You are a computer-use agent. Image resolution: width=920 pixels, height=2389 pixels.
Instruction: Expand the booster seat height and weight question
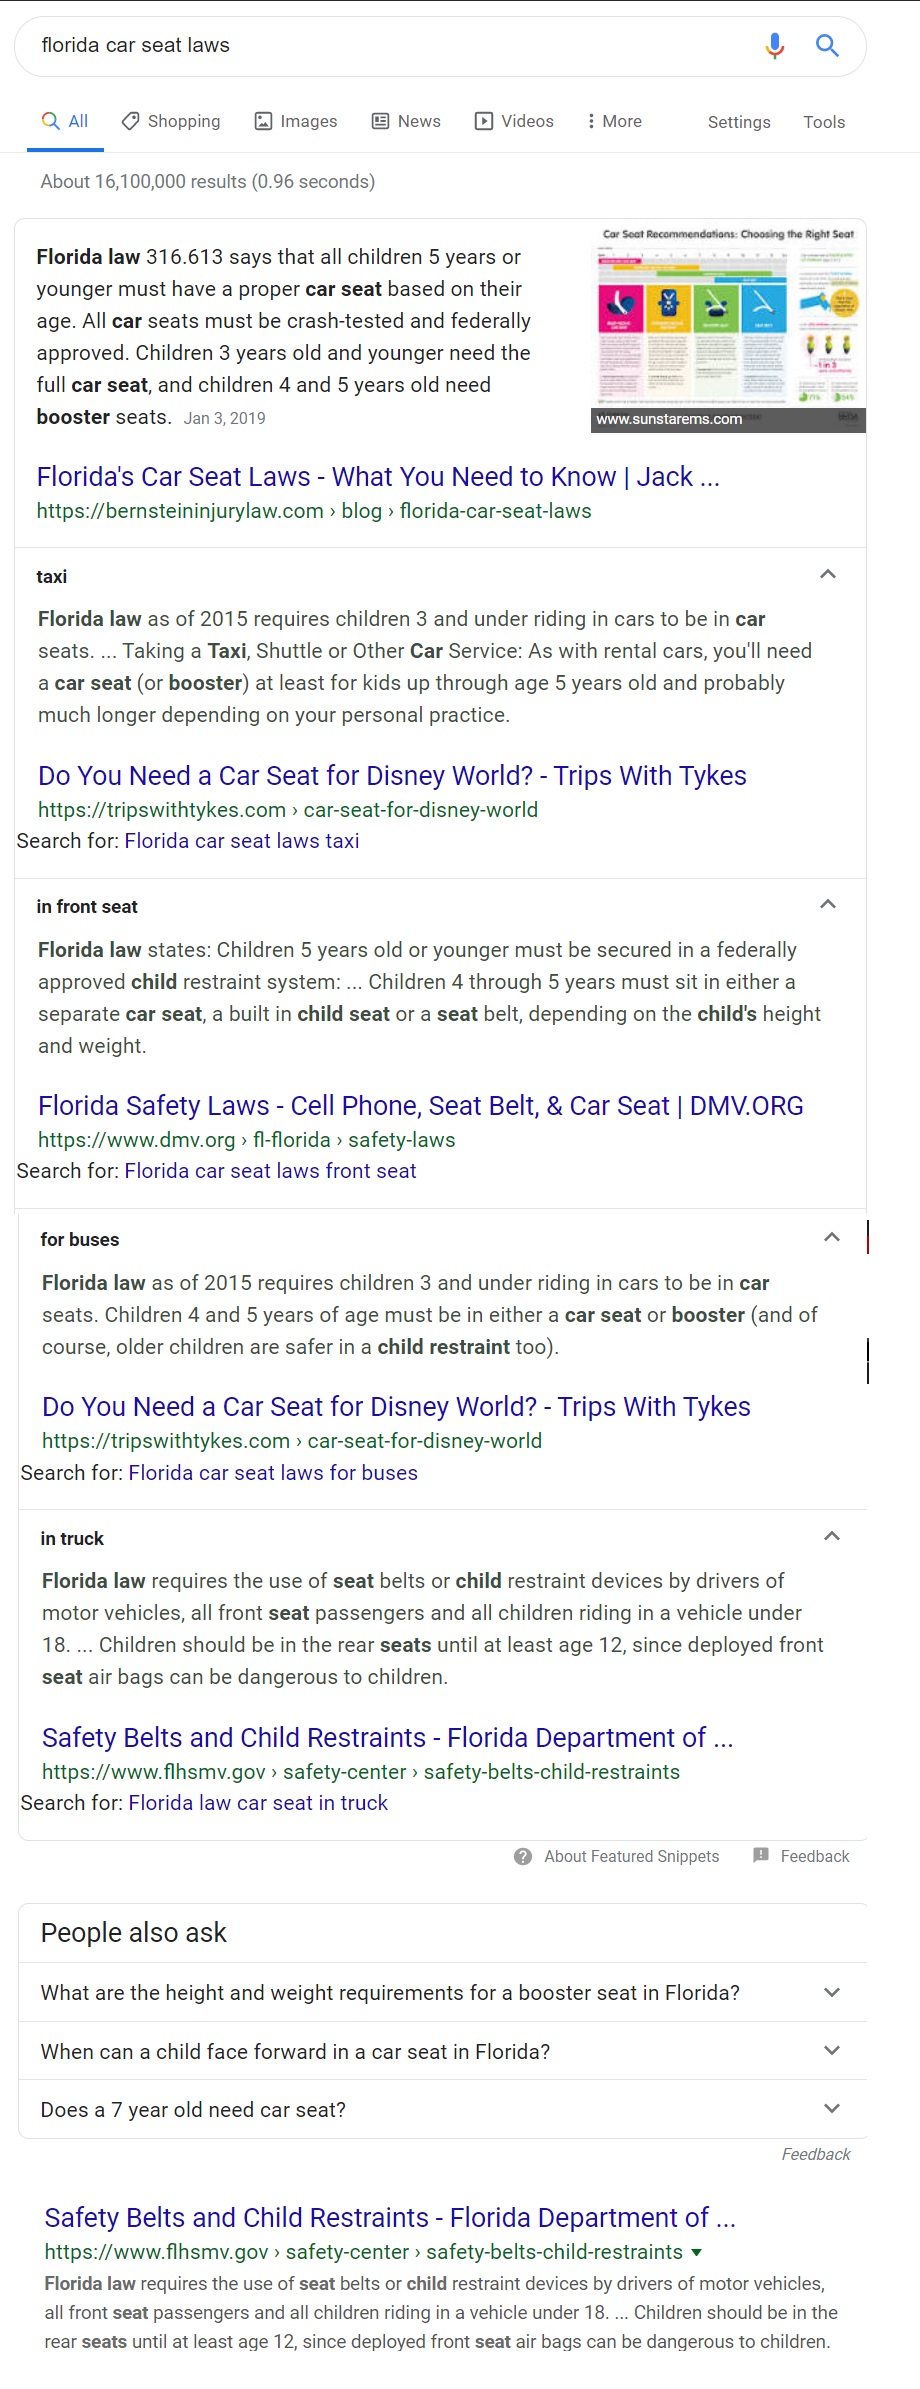(442, 1992)
